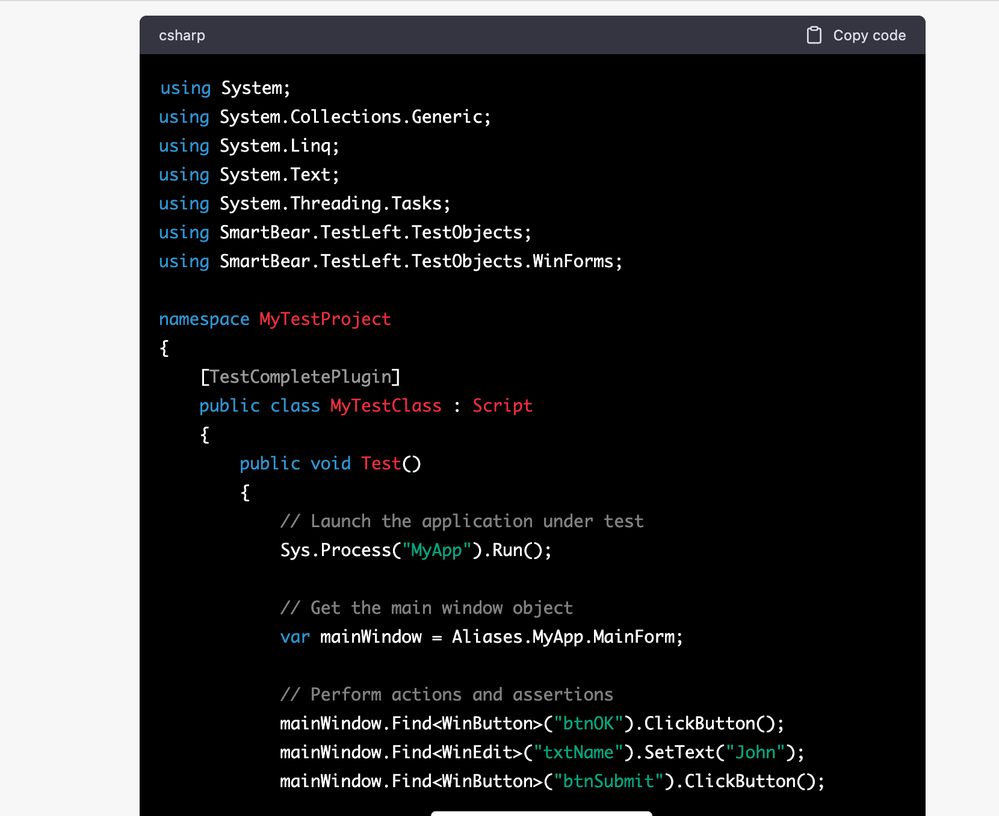
Task: Click the [TestCompletePlugin] attribute
Action: click(x=300, y=377)
